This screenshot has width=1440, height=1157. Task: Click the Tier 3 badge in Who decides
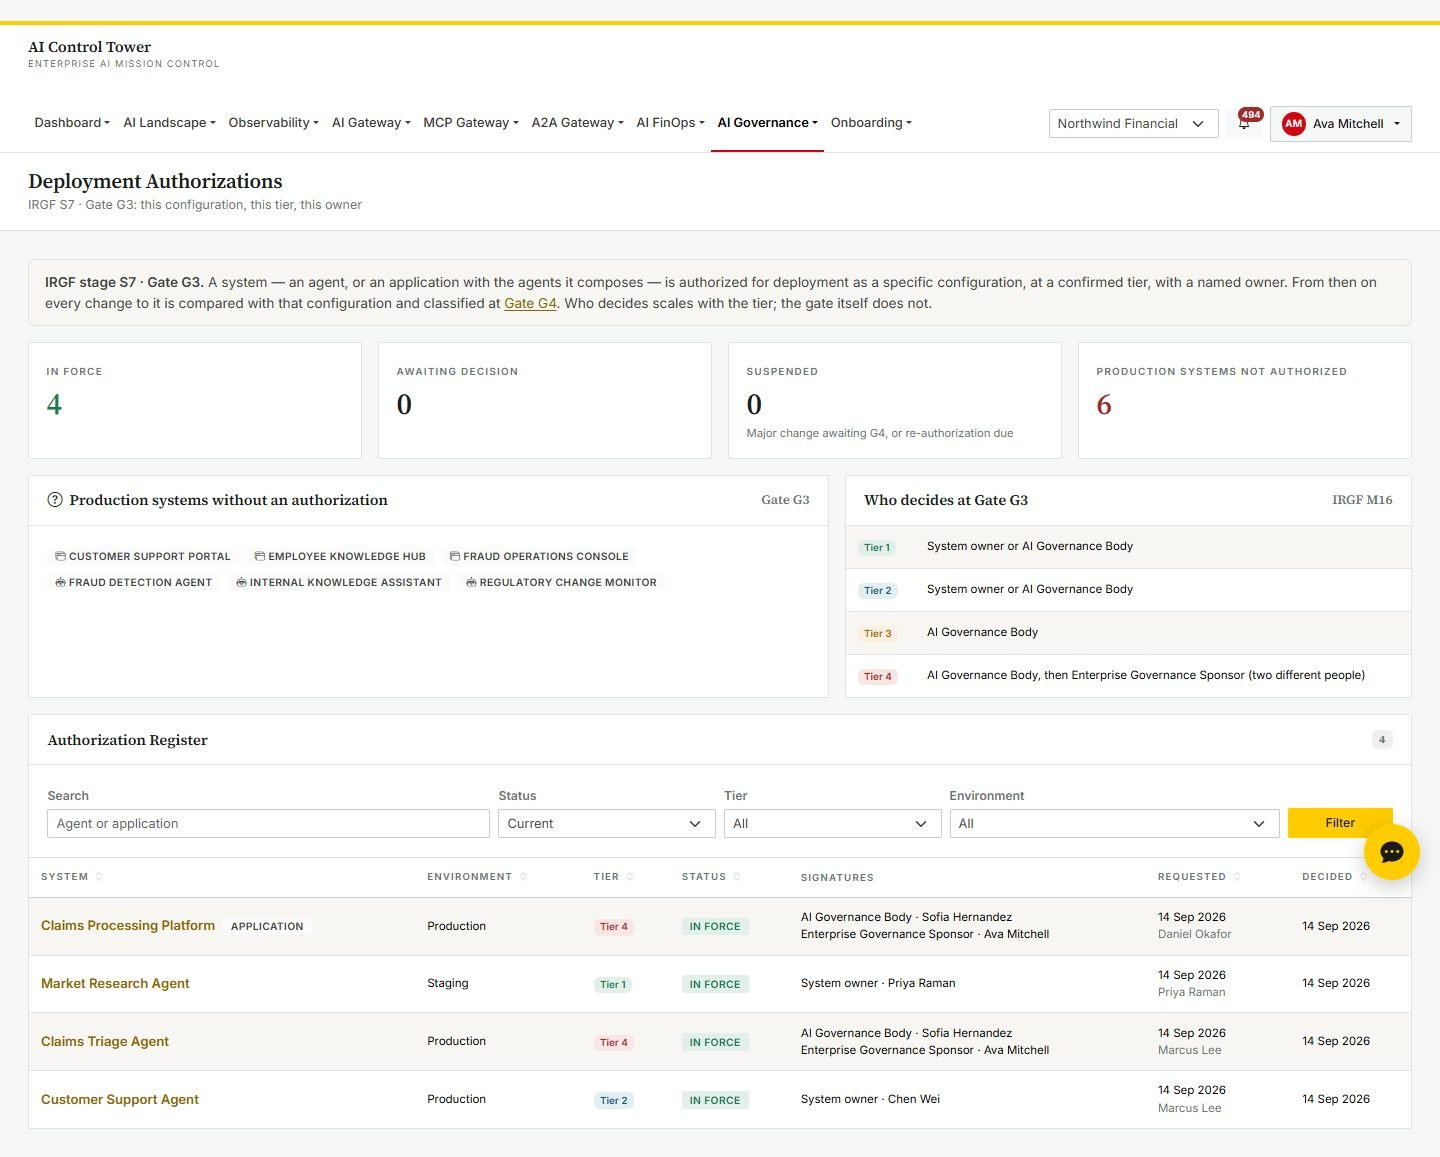tap(878, 634)
